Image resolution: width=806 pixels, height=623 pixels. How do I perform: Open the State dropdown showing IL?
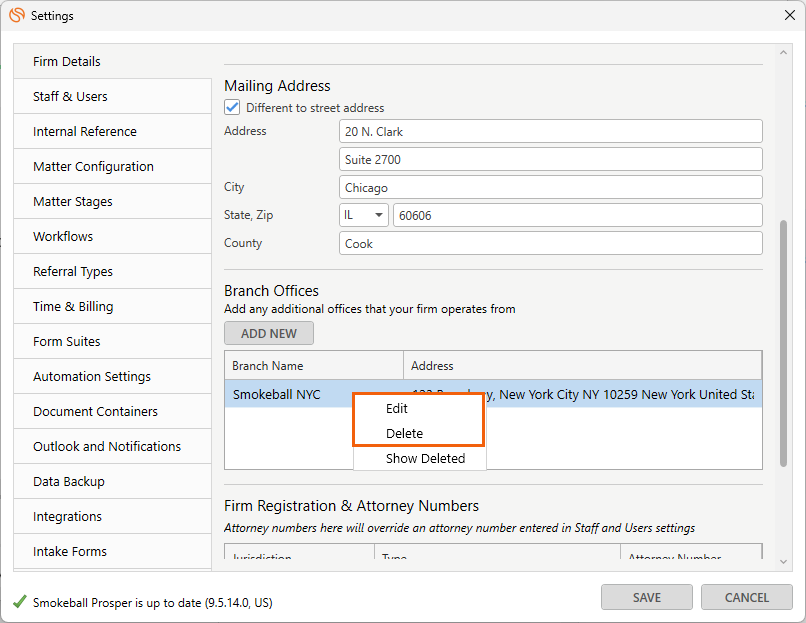coord(364,215)
